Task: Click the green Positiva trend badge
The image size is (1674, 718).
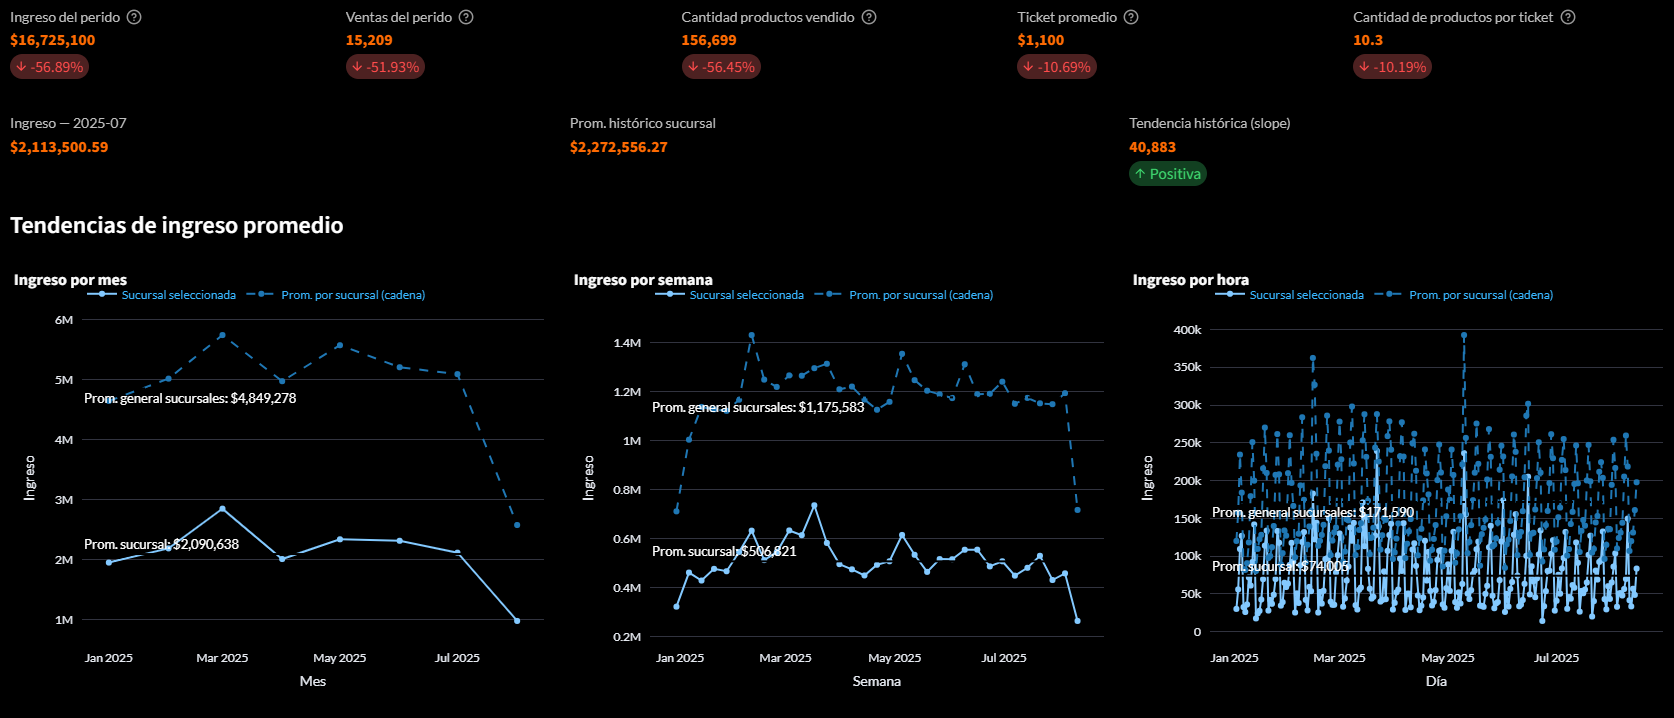Action: pyautogui.click(x=1167, y=174)
